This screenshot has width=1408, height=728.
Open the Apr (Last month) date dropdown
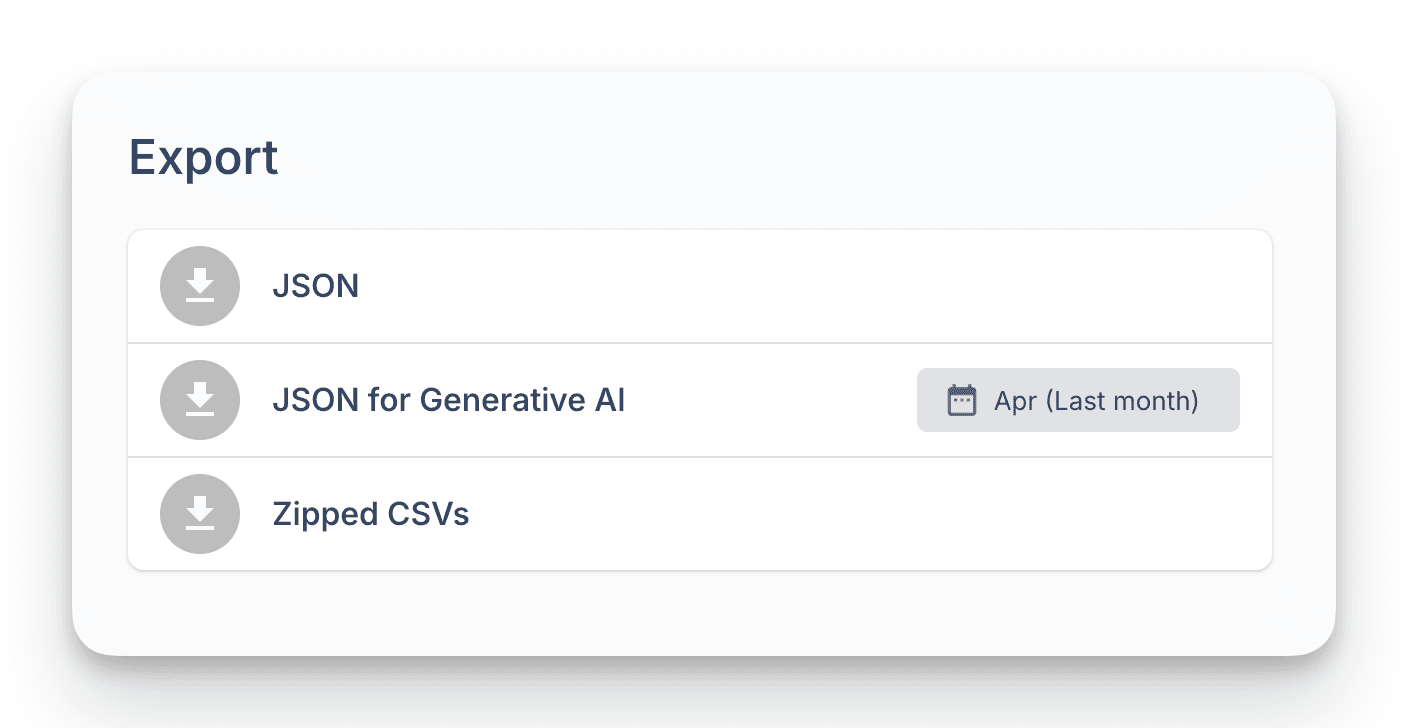tap(1077, 400)
